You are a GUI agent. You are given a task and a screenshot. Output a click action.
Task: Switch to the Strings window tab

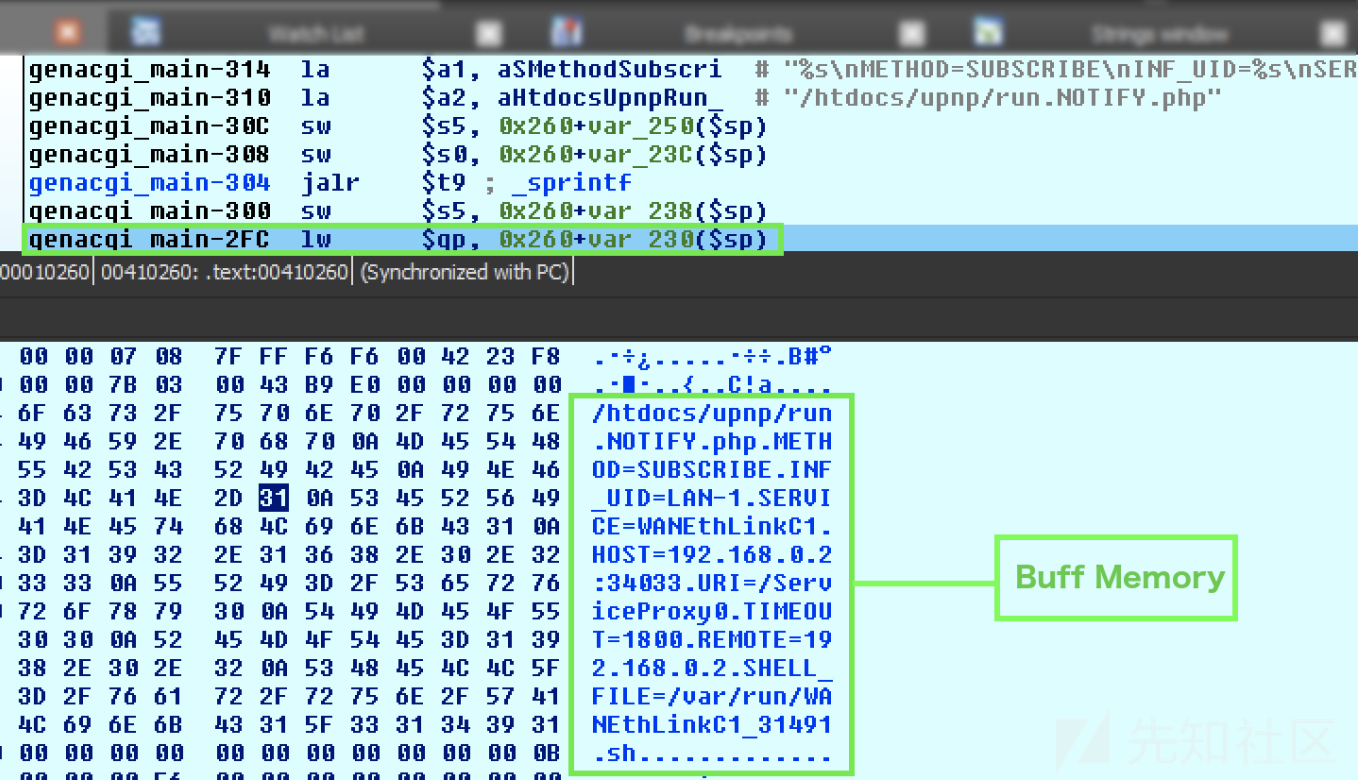pyautogui.click(x=1159, y=34)
